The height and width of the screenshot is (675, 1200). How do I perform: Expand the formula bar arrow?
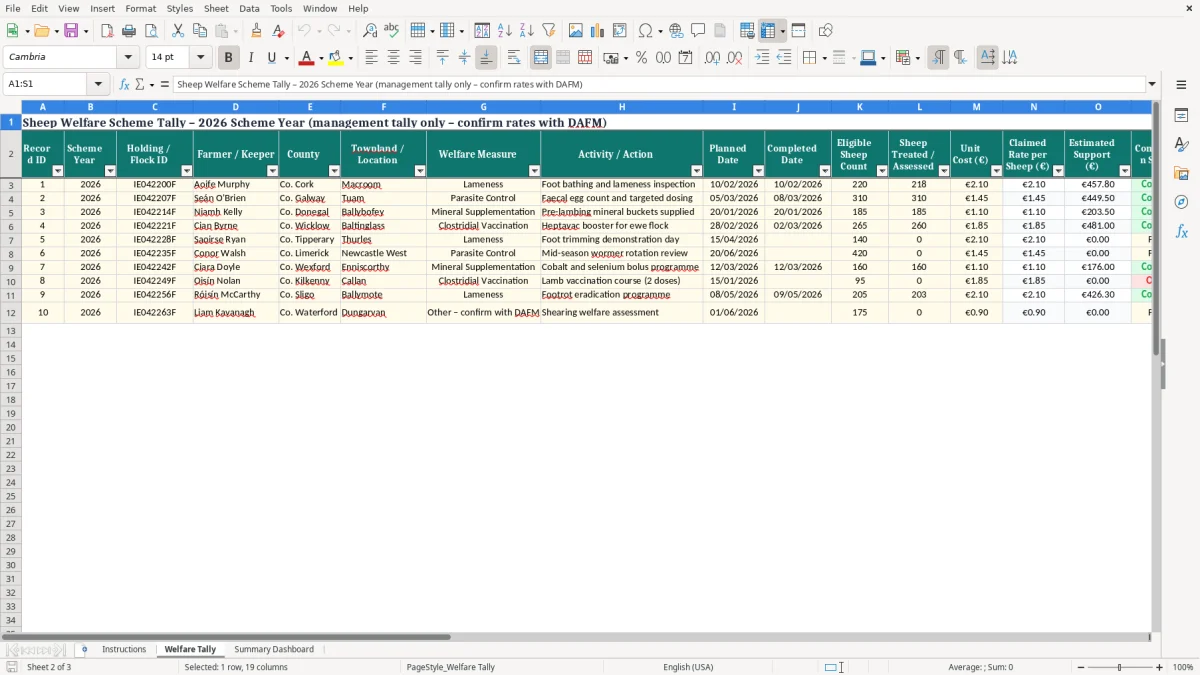pyautogui.click(x=1152, y=85)
